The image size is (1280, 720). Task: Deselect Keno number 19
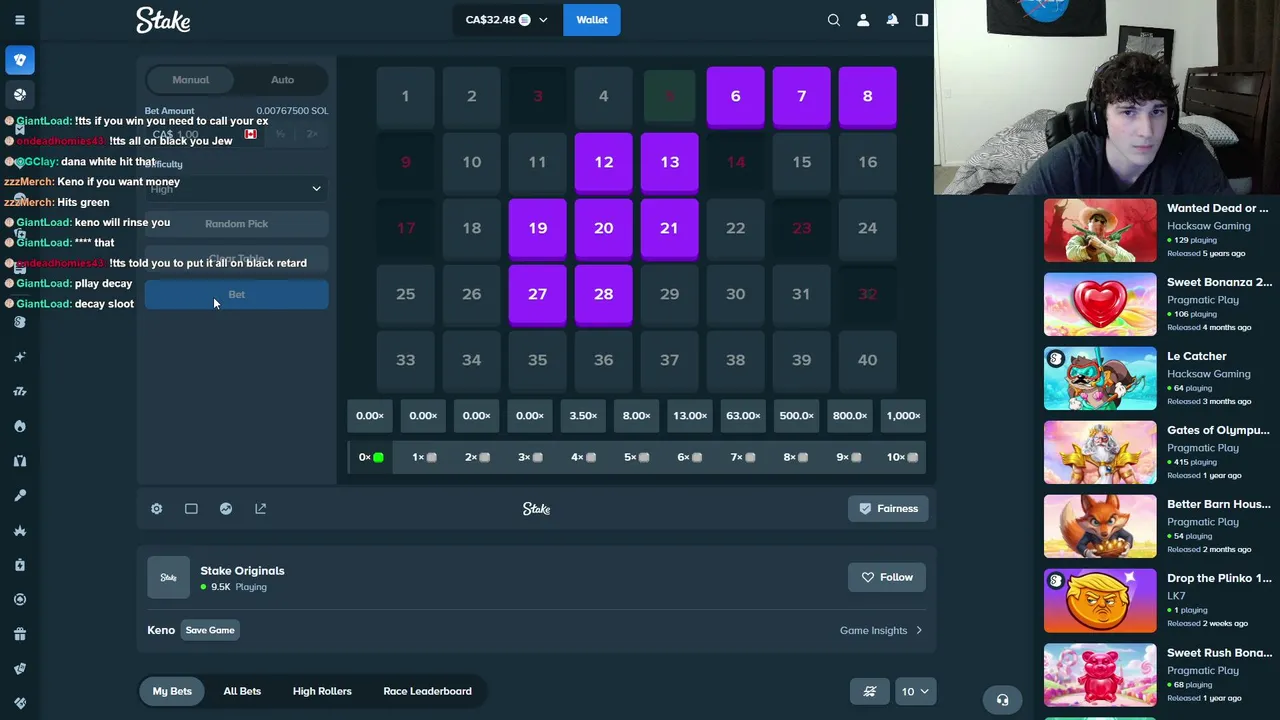click(x=537, y=229)
